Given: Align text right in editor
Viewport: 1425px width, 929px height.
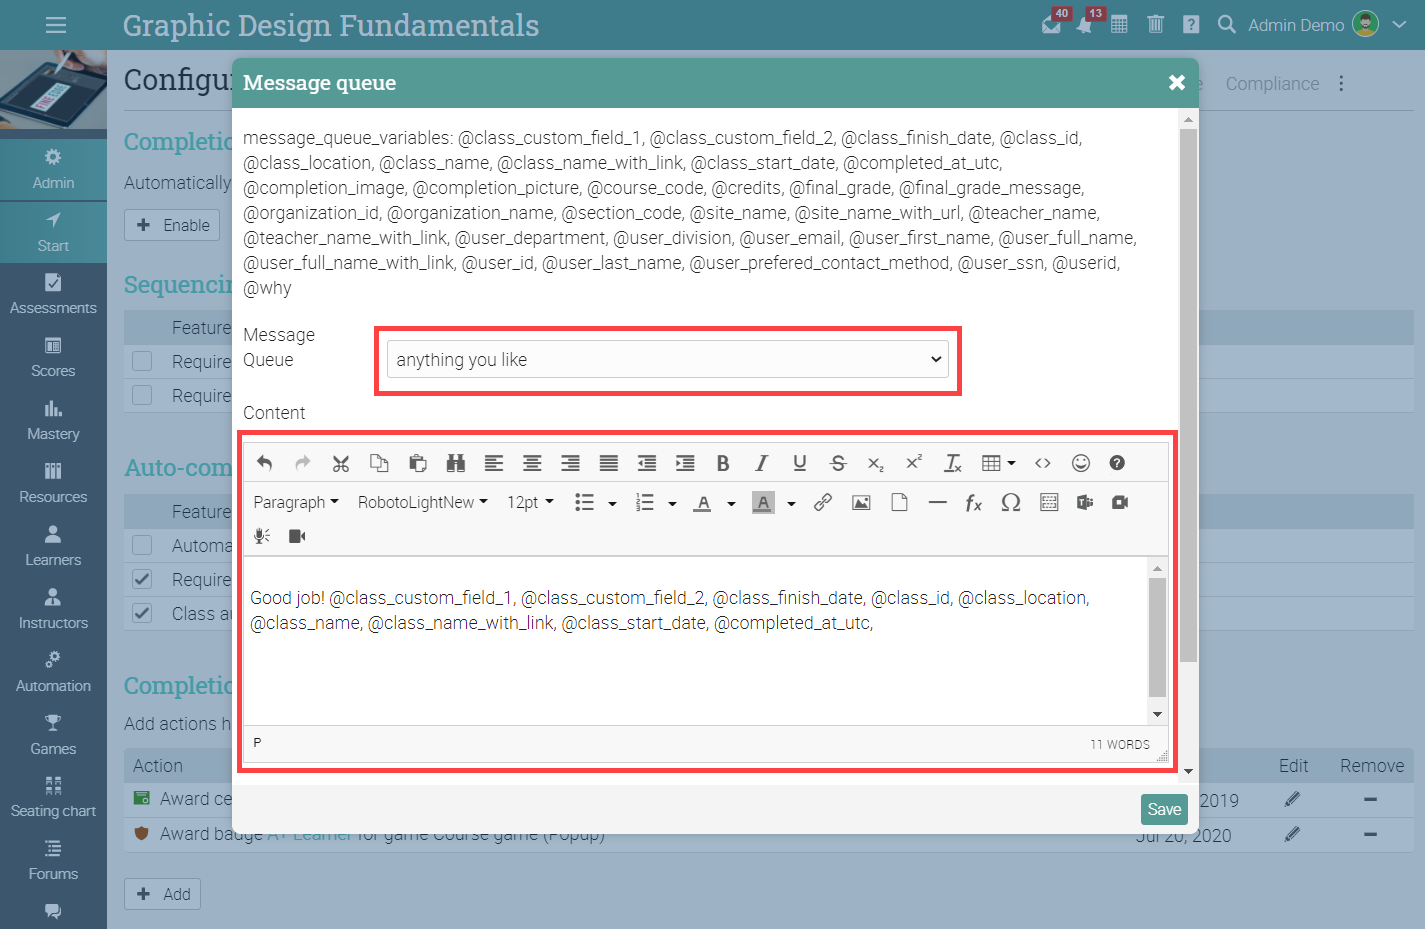Looking at the screenshot, I should tap(570, 463).
